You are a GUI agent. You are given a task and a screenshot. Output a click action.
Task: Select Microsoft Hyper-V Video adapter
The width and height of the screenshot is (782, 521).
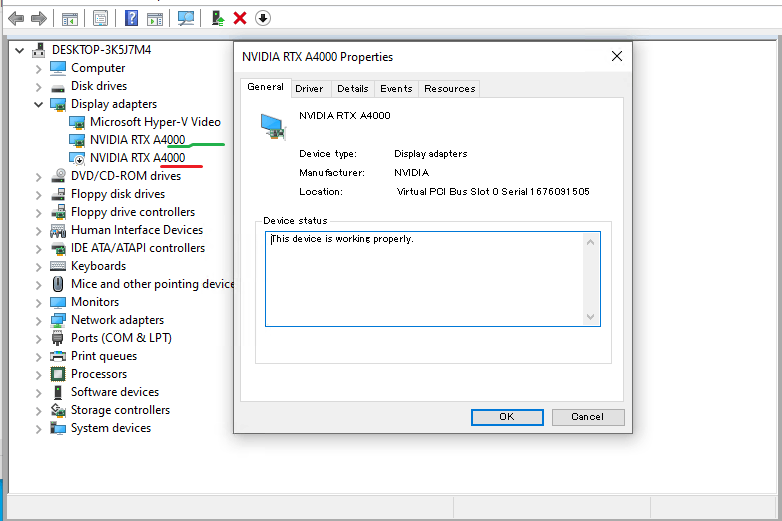155,122
